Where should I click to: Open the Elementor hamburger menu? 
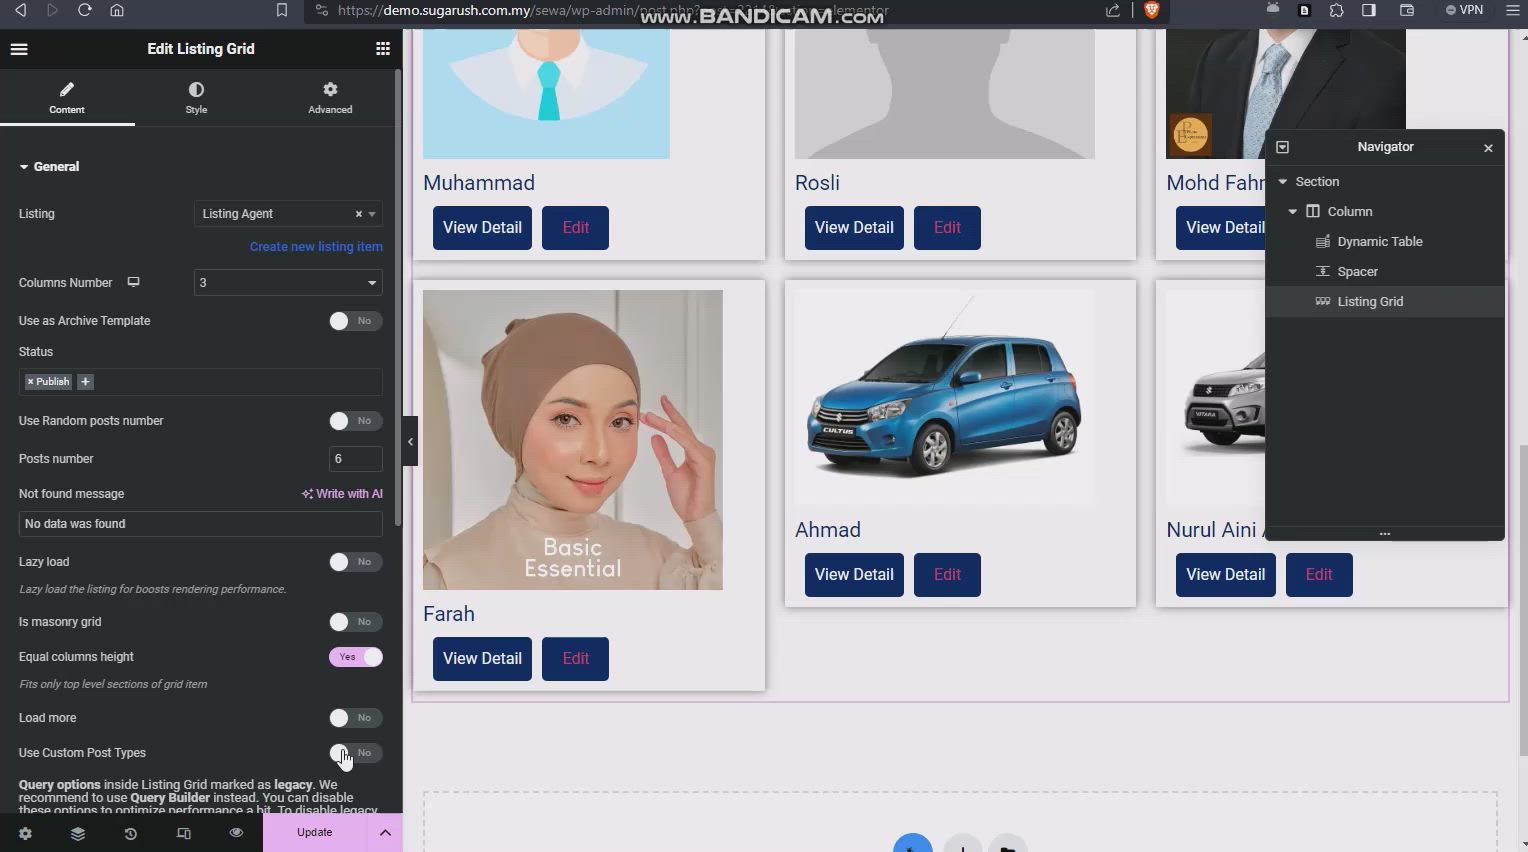click(x=19, y=49)
